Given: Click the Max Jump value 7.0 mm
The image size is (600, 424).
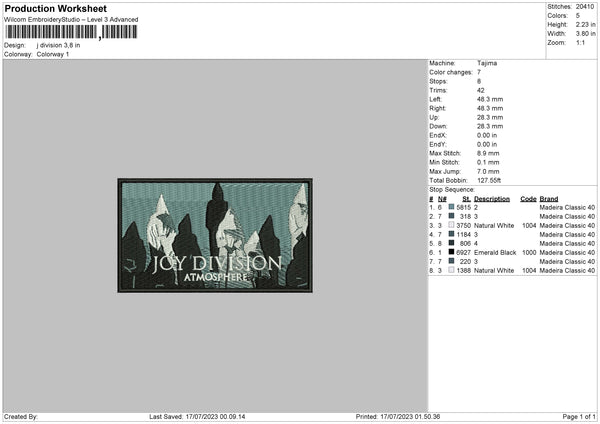Looking at the screenshot, I should coord(488,171).
